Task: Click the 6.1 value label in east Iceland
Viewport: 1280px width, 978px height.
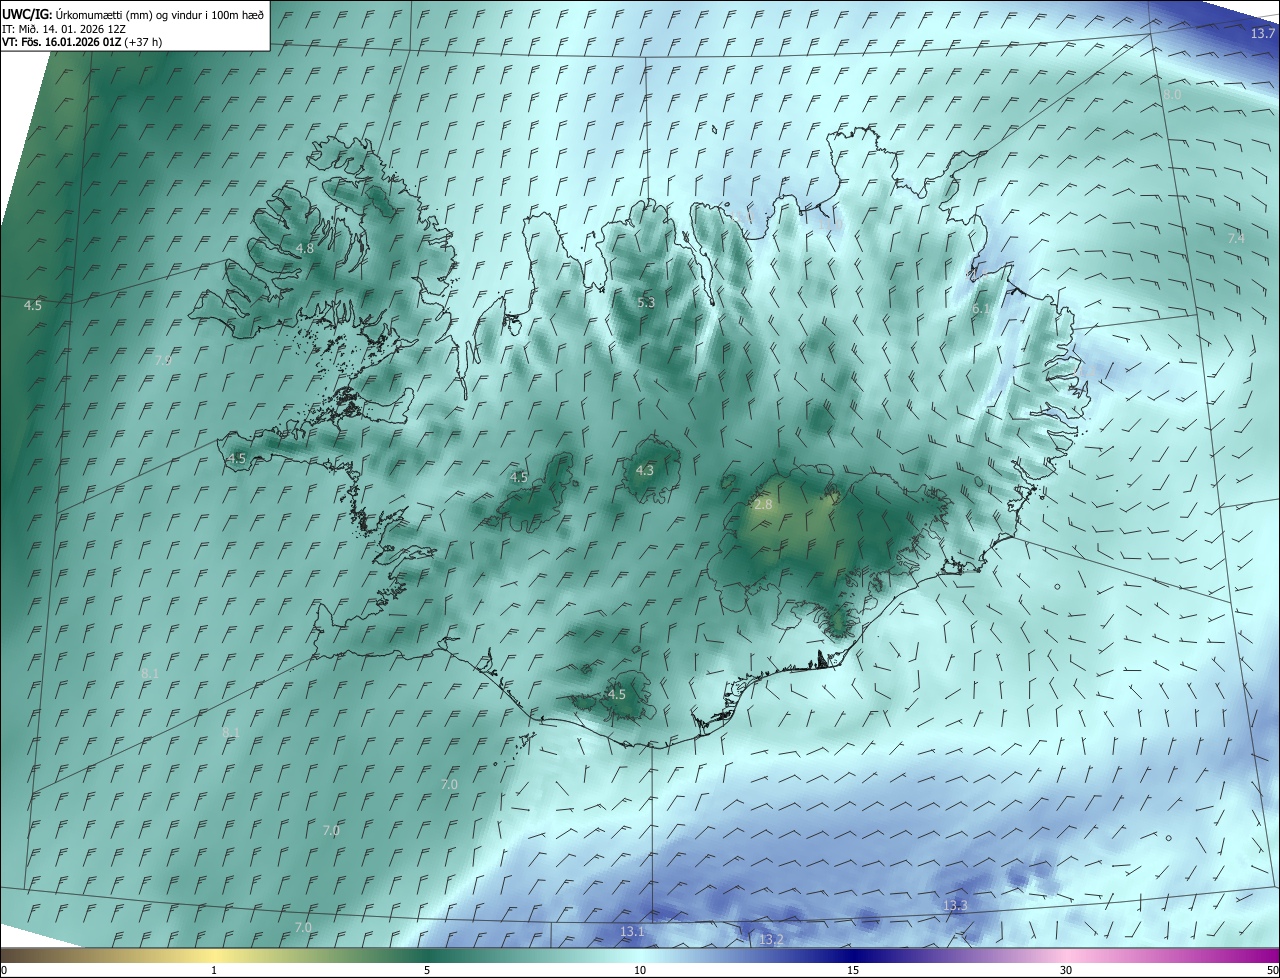Action: [x=982, y=309]
